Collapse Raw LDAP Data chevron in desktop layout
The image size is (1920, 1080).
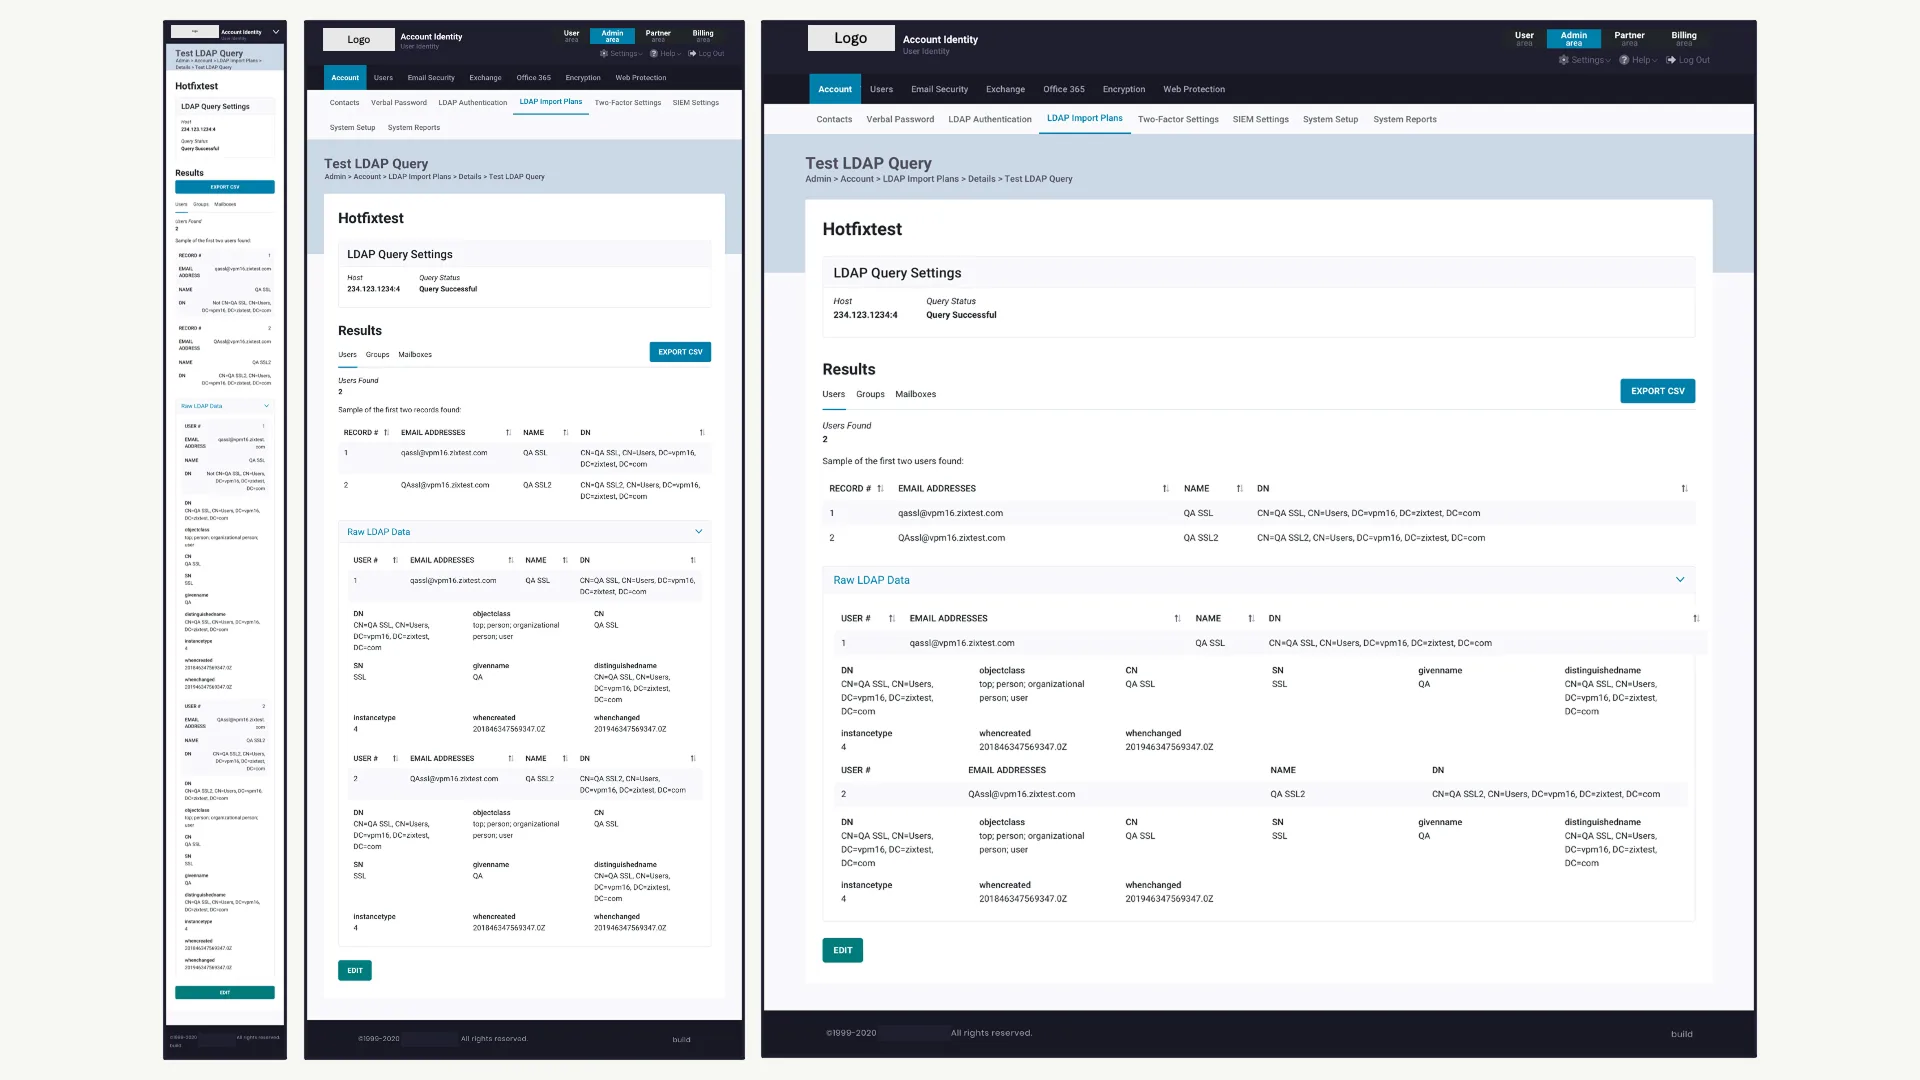click(x=1680, y=580)
